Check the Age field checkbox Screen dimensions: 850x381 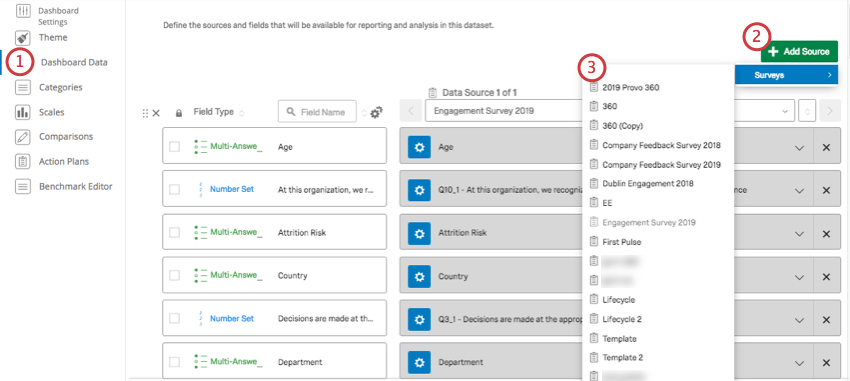click(x=175, y=146)
